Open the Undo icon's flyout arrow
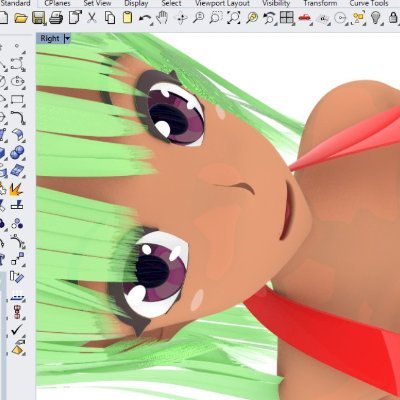Image resolution: width=400 pixels, height=400 pixels. (152, 24)
